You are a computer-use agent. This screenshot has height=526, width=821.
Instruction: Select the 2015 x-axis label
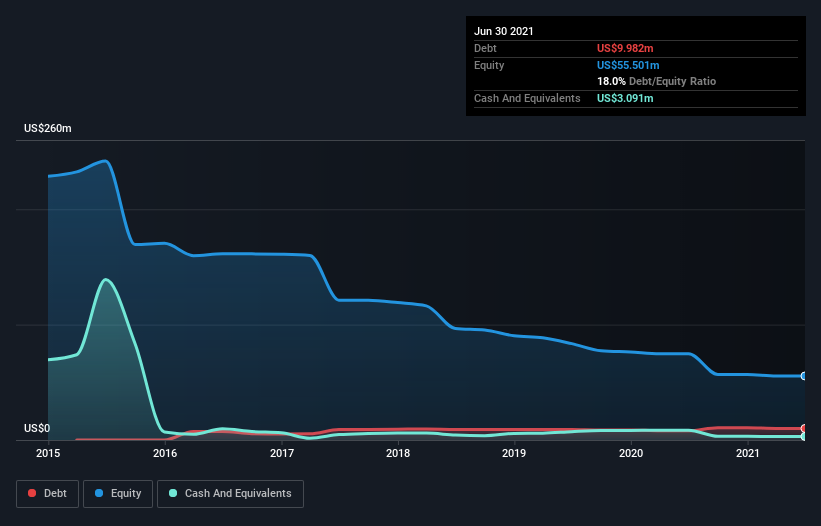click(x=48, y=453)
